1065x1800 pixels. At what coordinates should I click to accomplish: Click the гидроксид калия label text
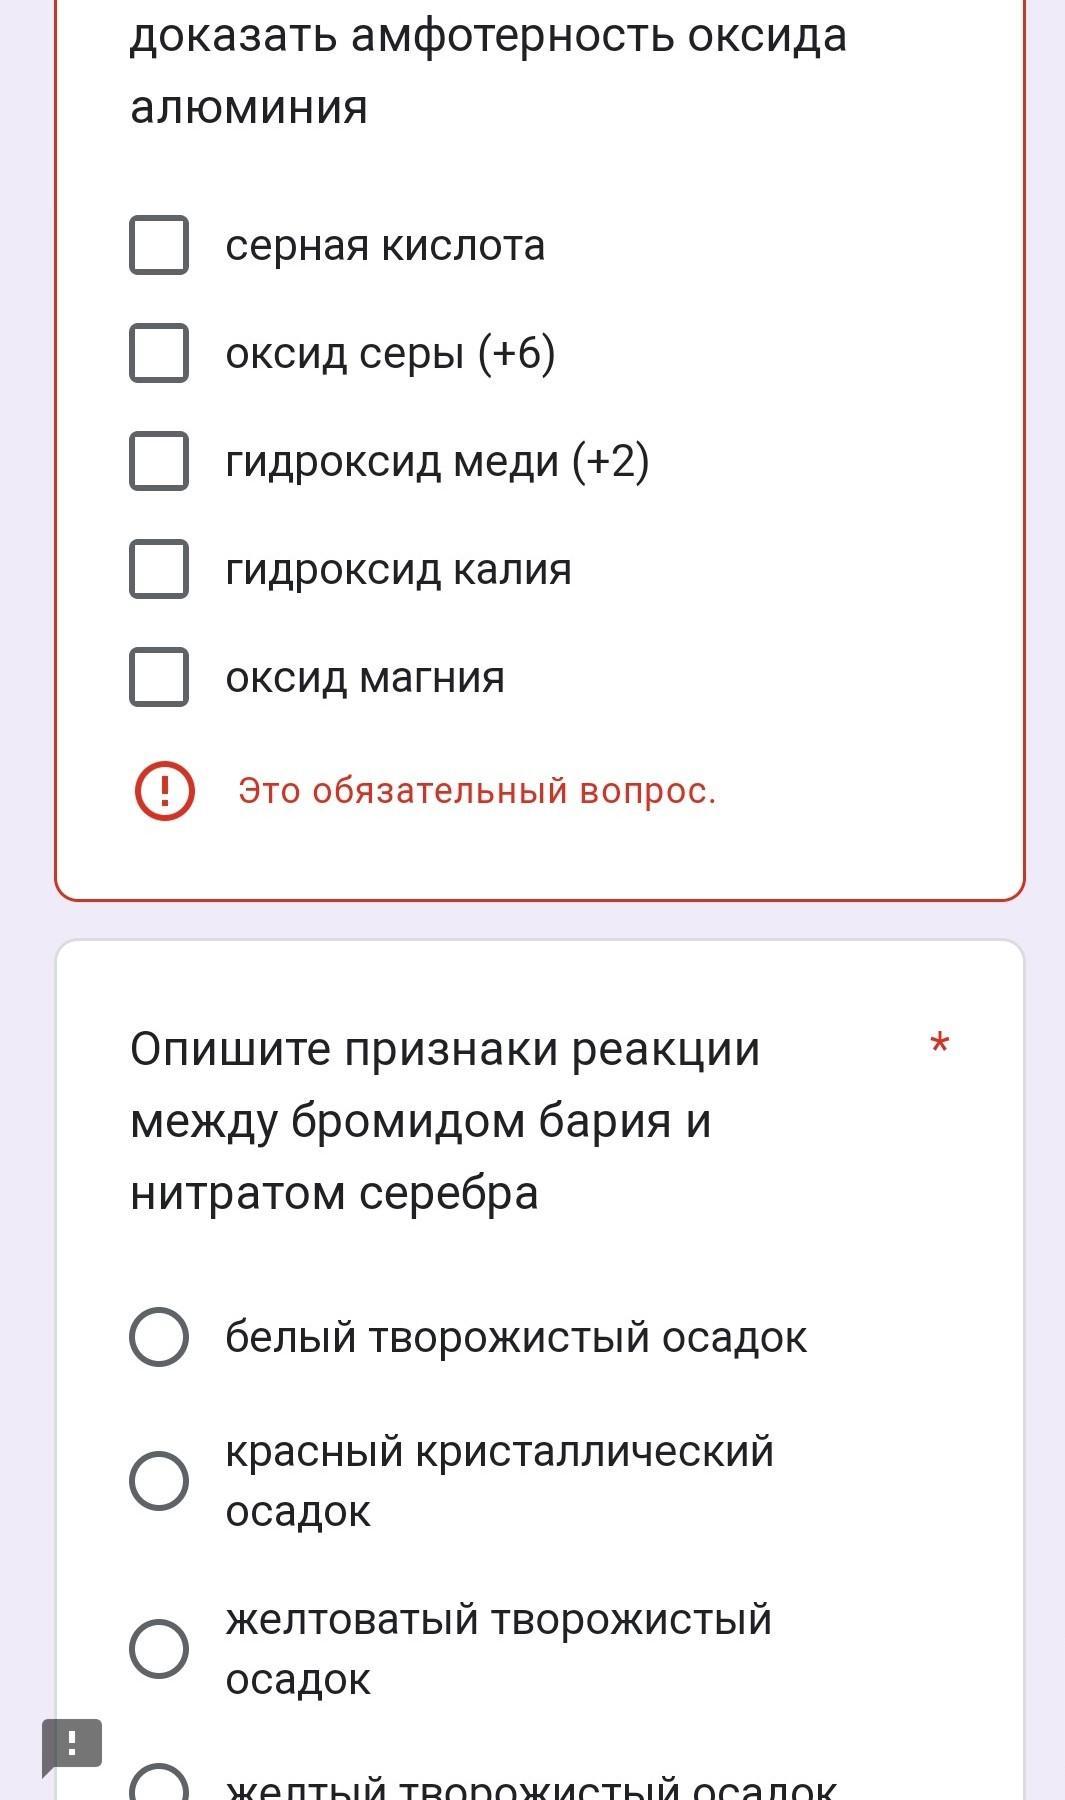coord(398,570)
